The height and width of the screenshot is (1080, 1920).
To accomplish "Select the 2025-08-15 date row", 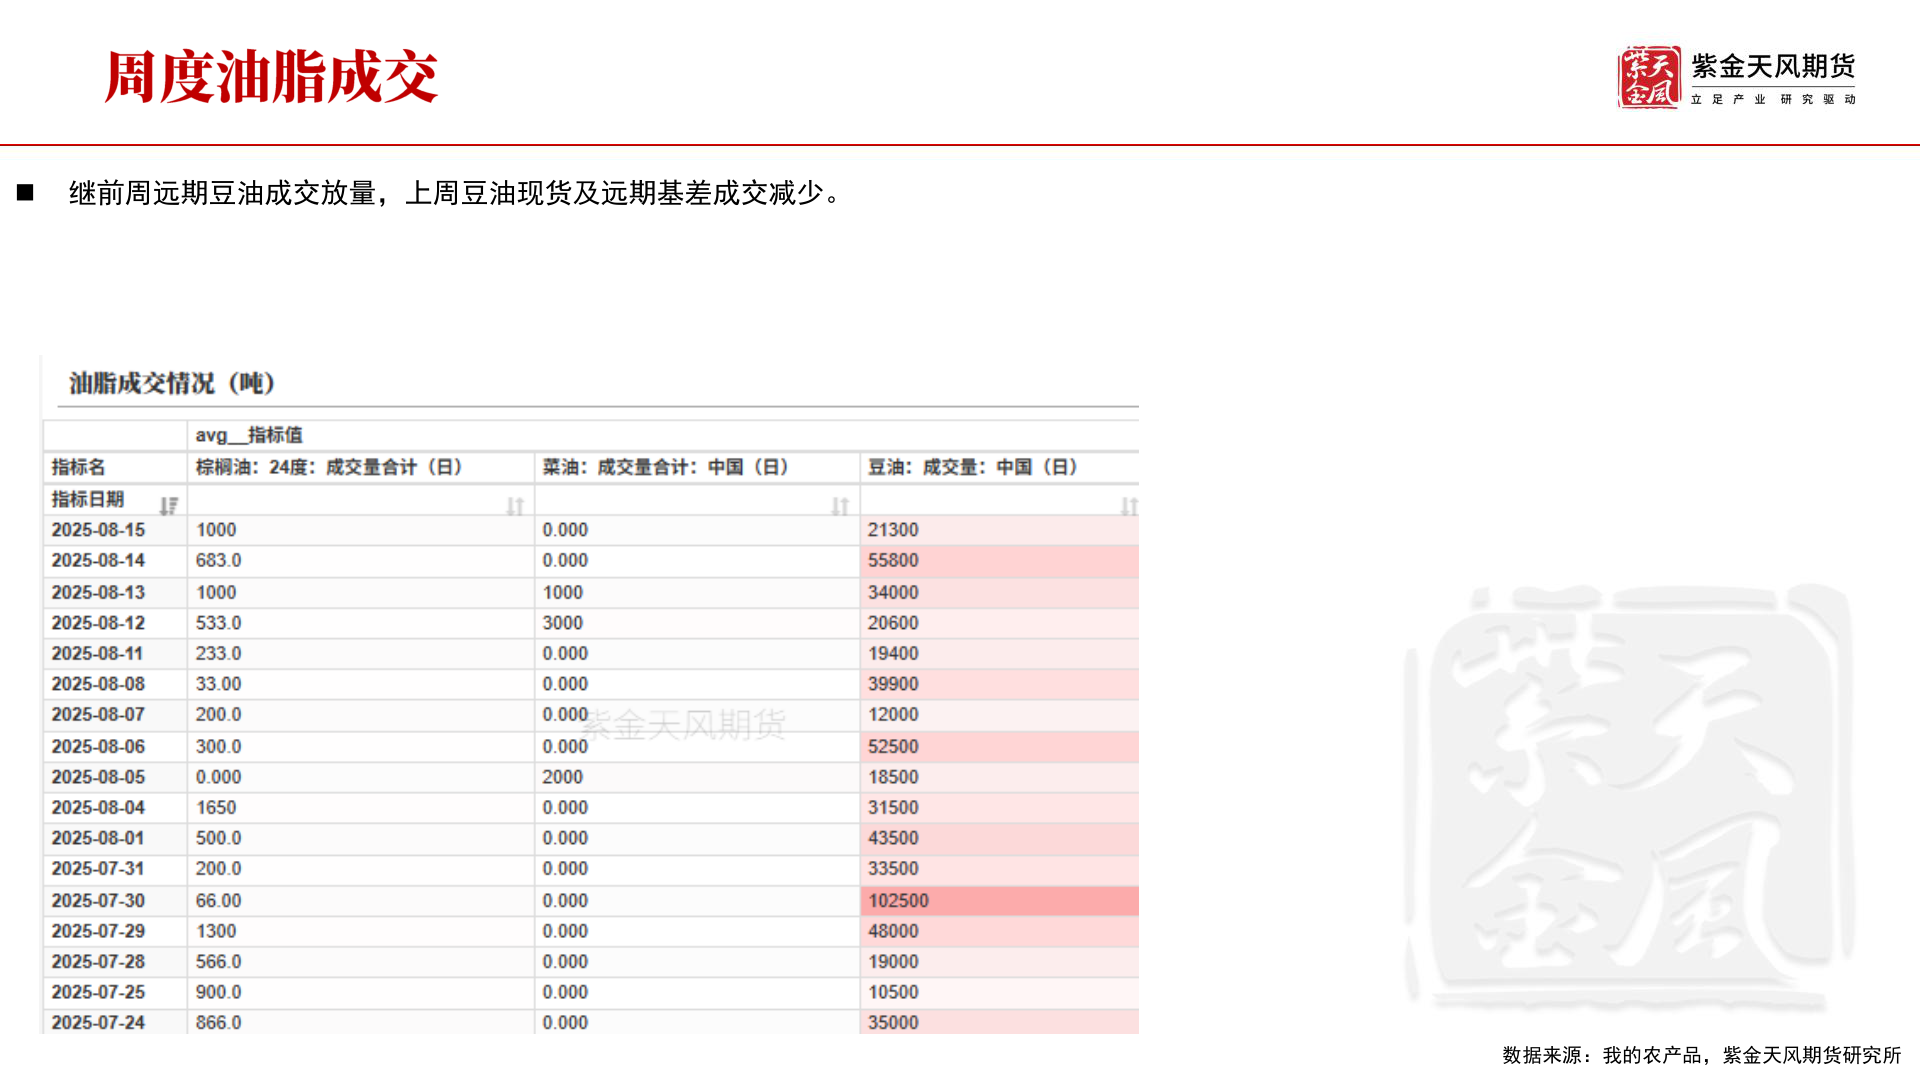I will pos(101,530).
